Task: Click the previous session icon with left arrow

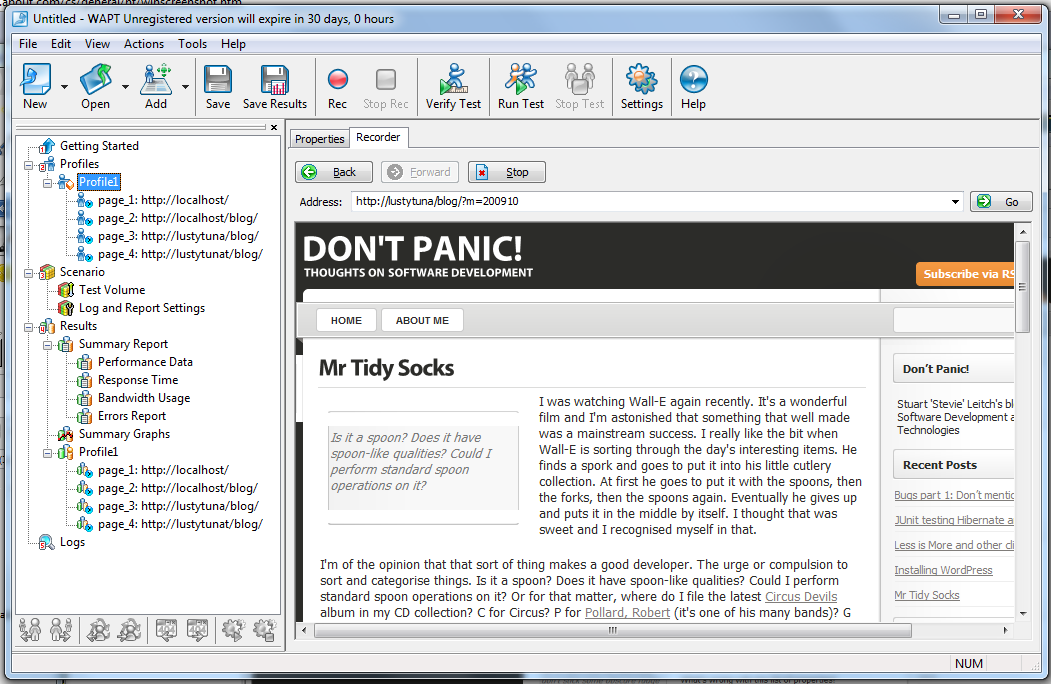Action: coord(98,630)
